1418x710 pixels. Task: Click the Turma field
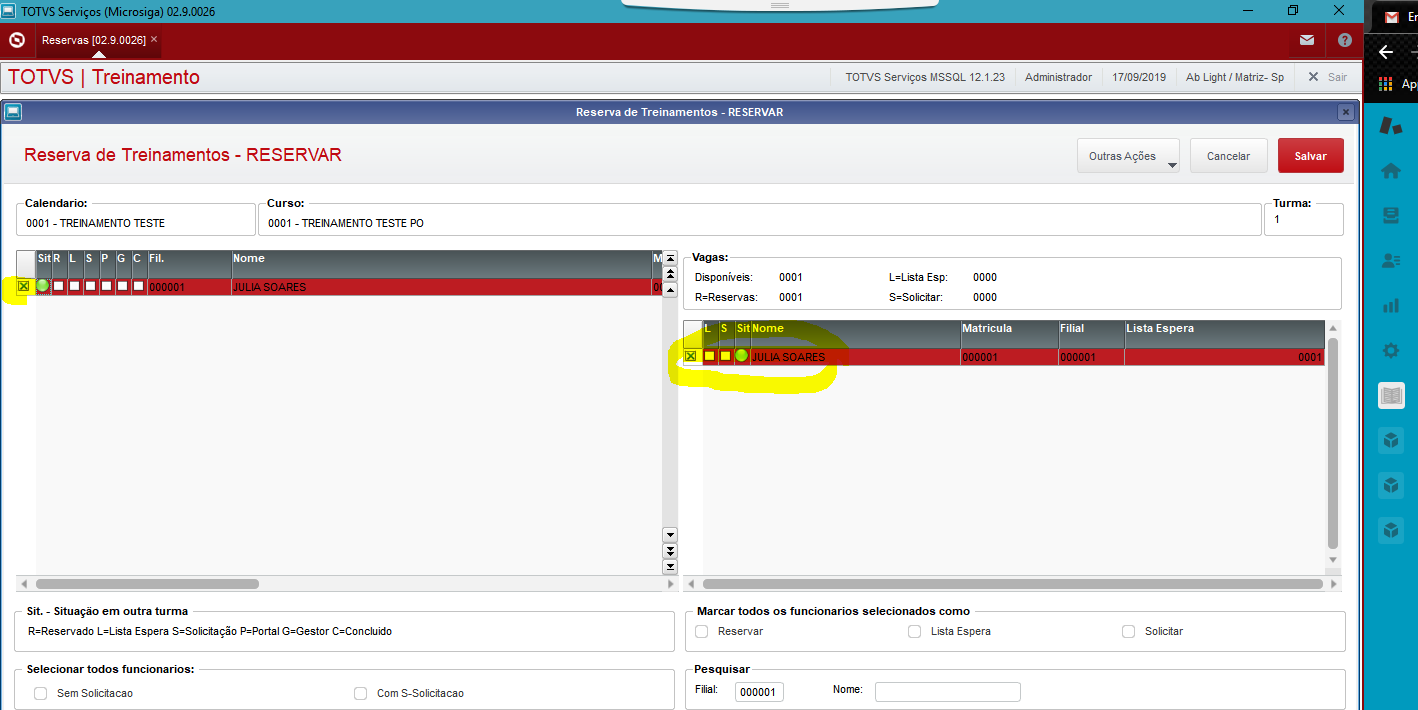point(1304,220)
